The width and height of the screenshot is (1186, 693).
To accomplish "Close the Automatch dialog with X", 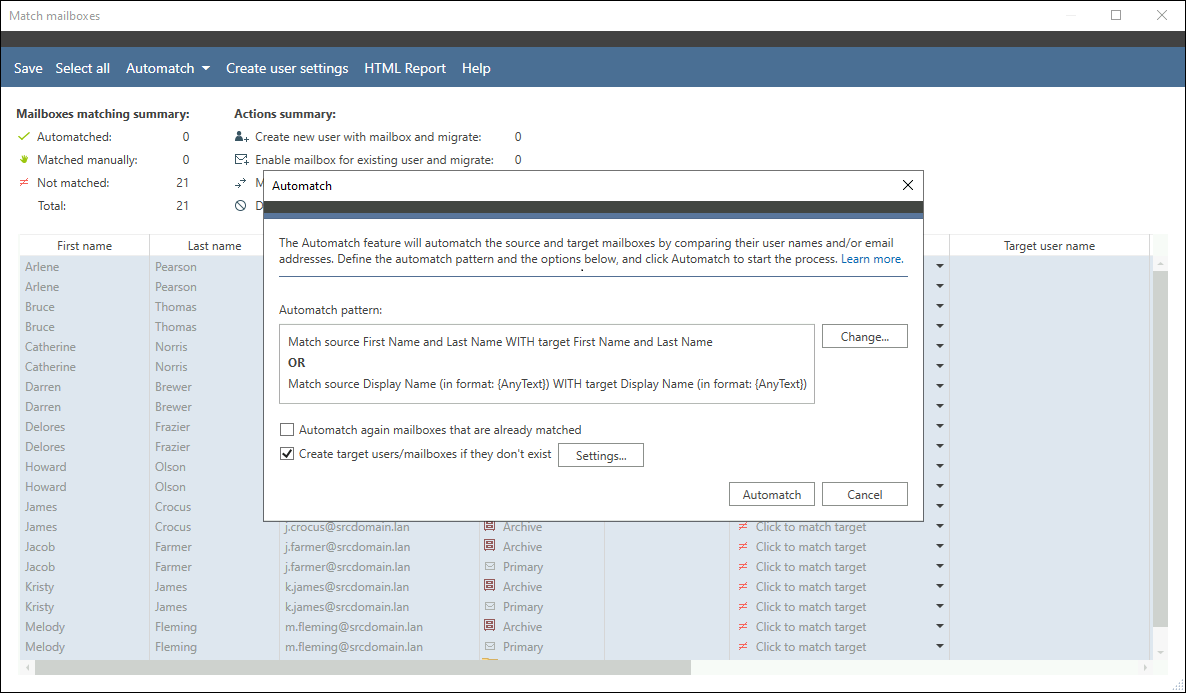I will (x=908, y=185).
